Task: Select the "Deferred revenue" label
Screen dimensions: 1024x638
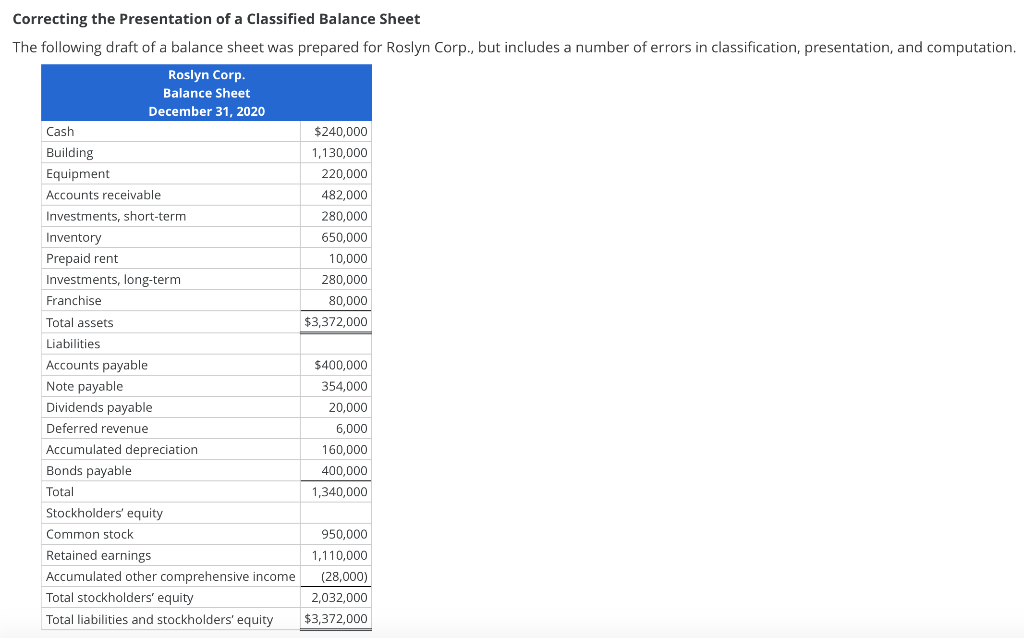Action: tap(97, 428)
